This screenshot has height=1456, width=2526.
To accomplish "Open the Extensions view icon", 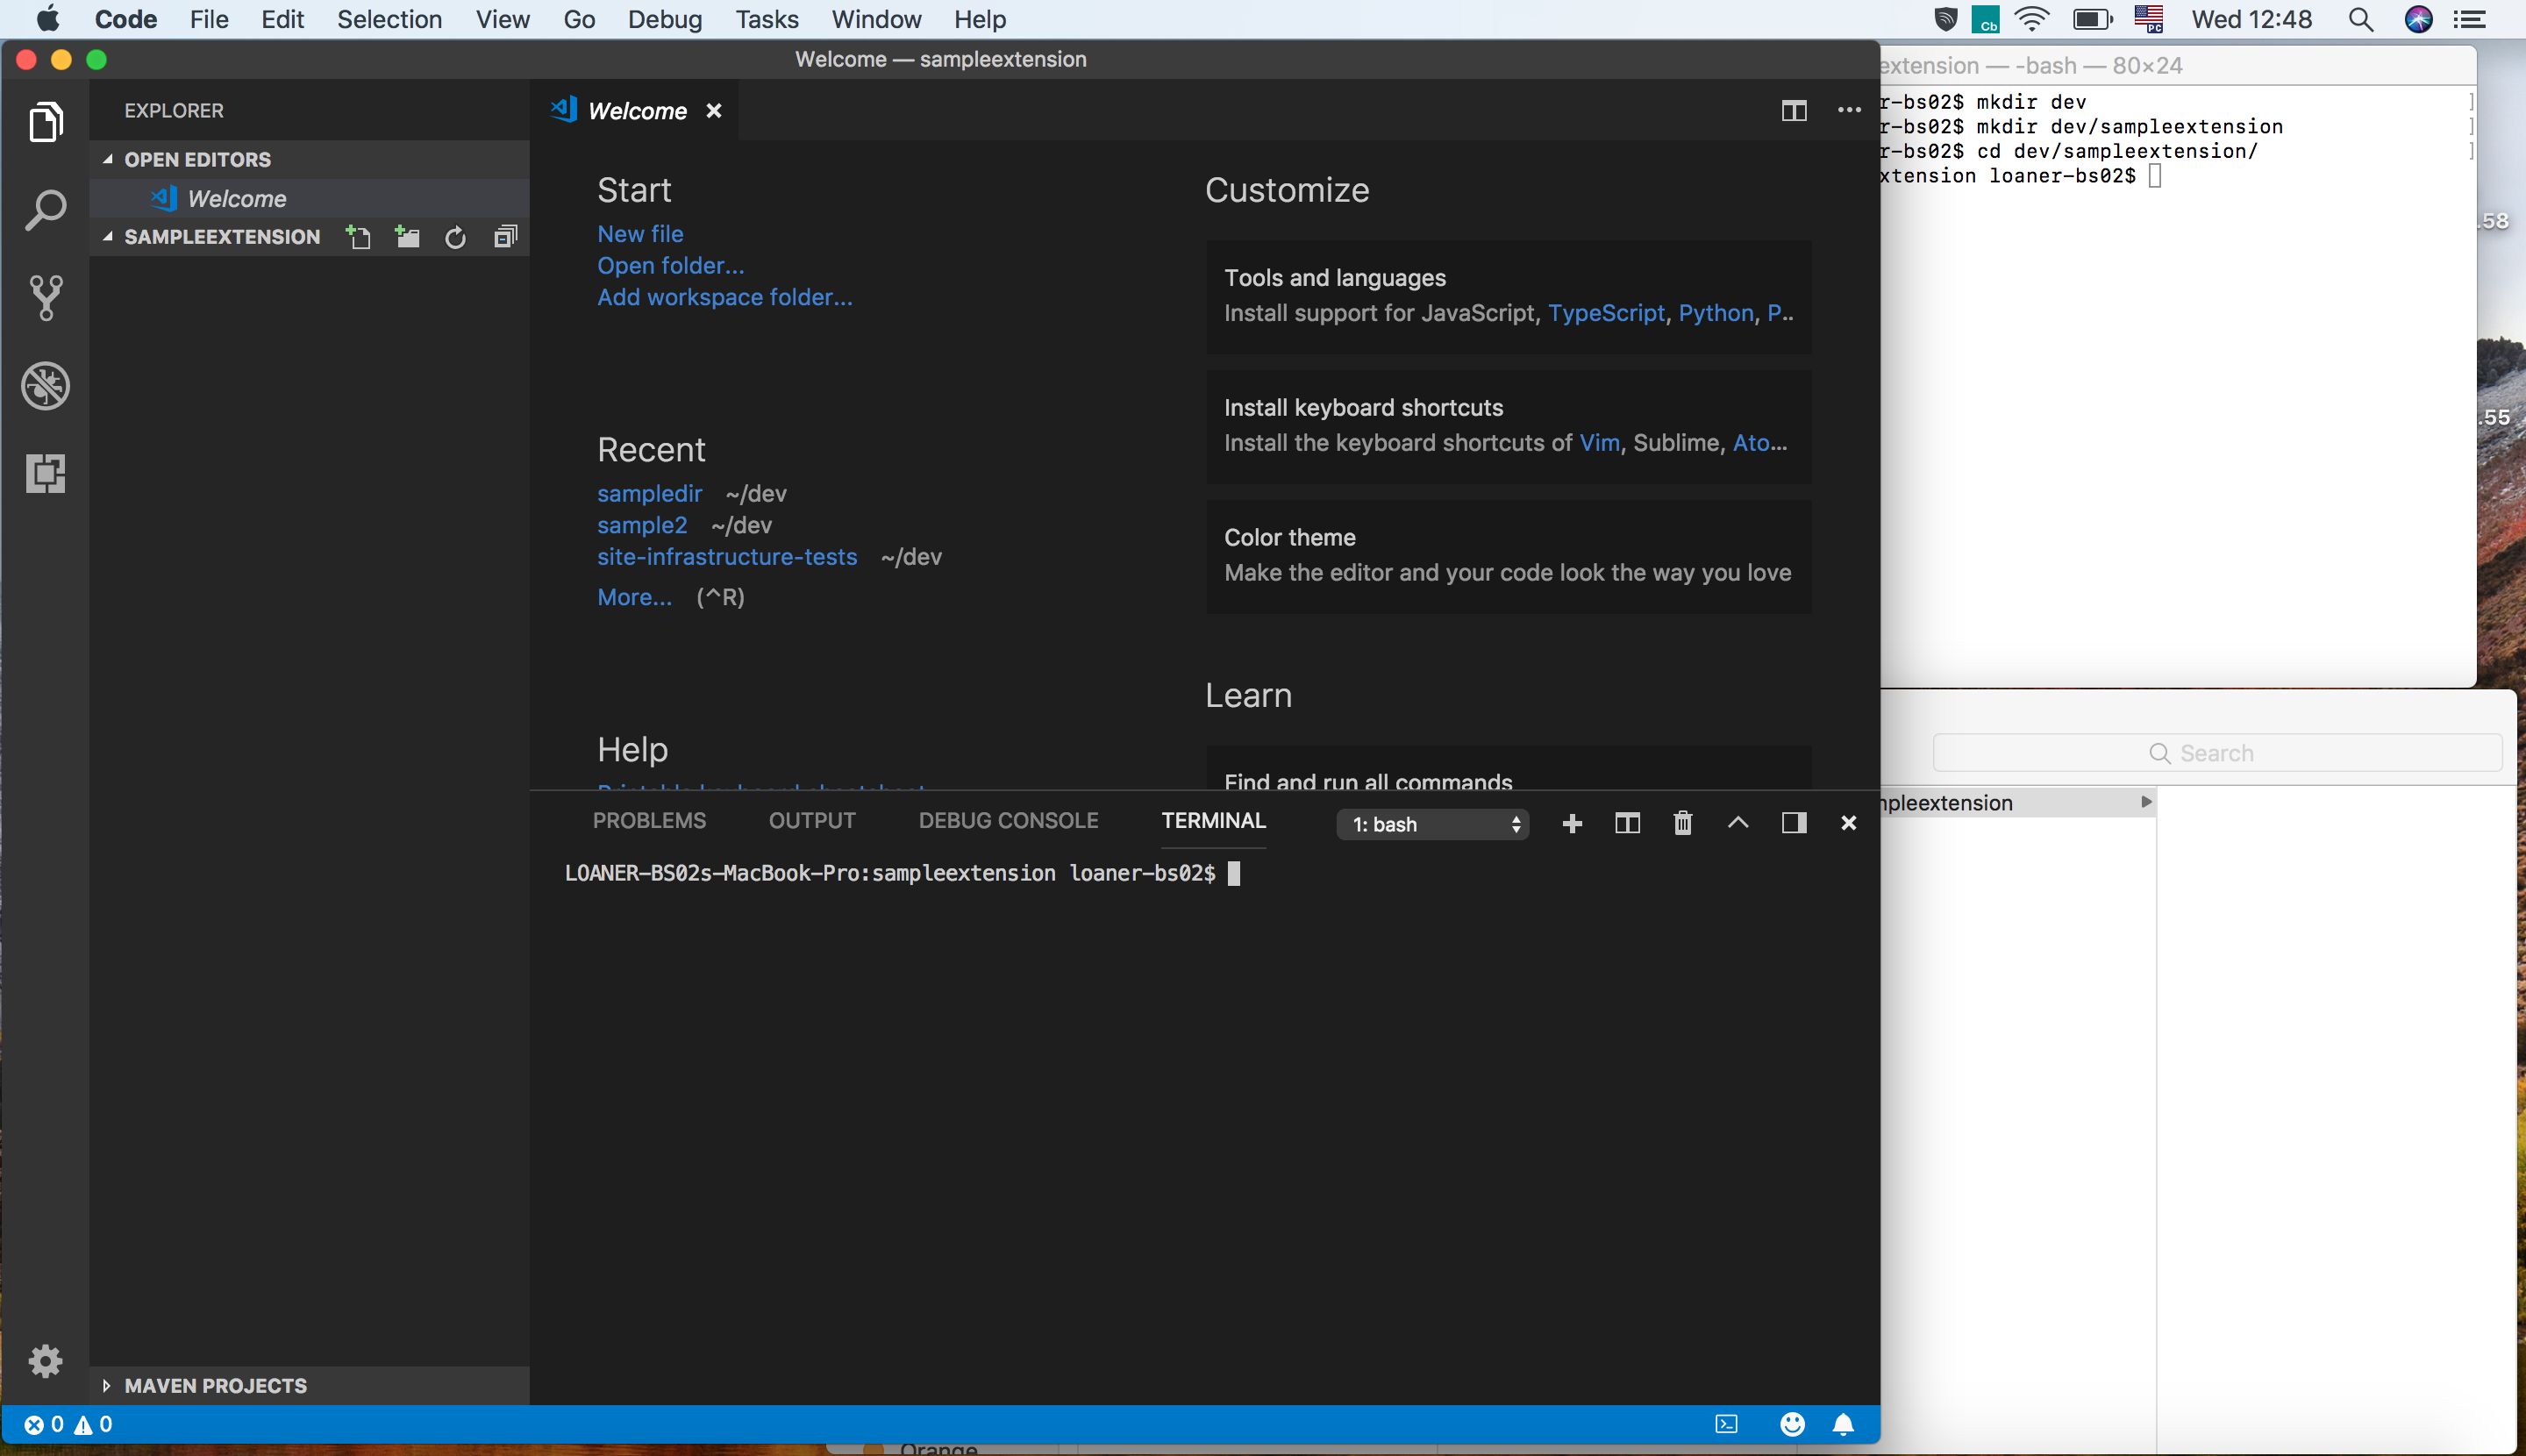I will point(45,473).
